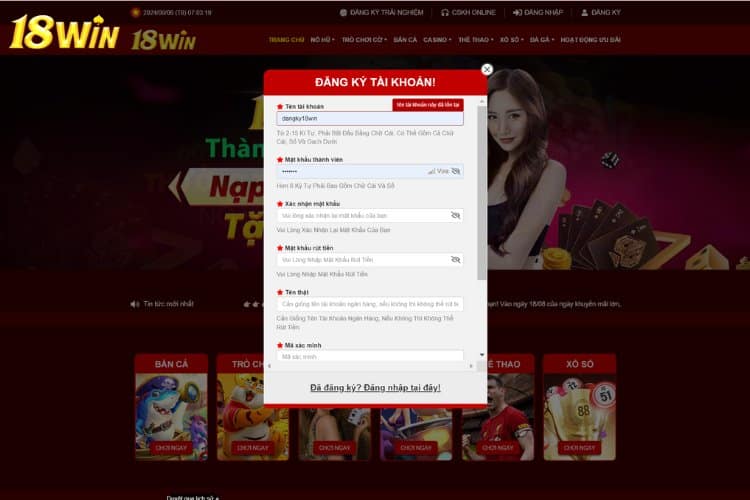The image size is (750, 500).
Task: Toggle visibility of Mật khẩu thành viên
Action: point(455,171)
